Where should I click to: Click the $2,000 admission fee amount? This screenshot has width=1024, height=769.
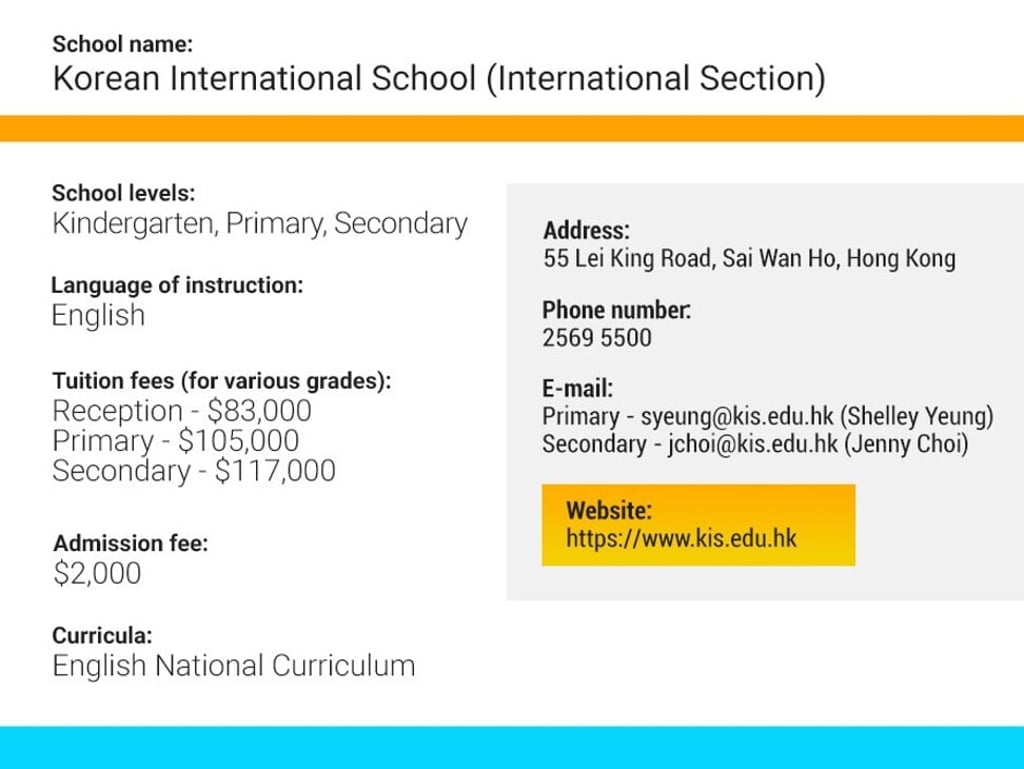97,574
